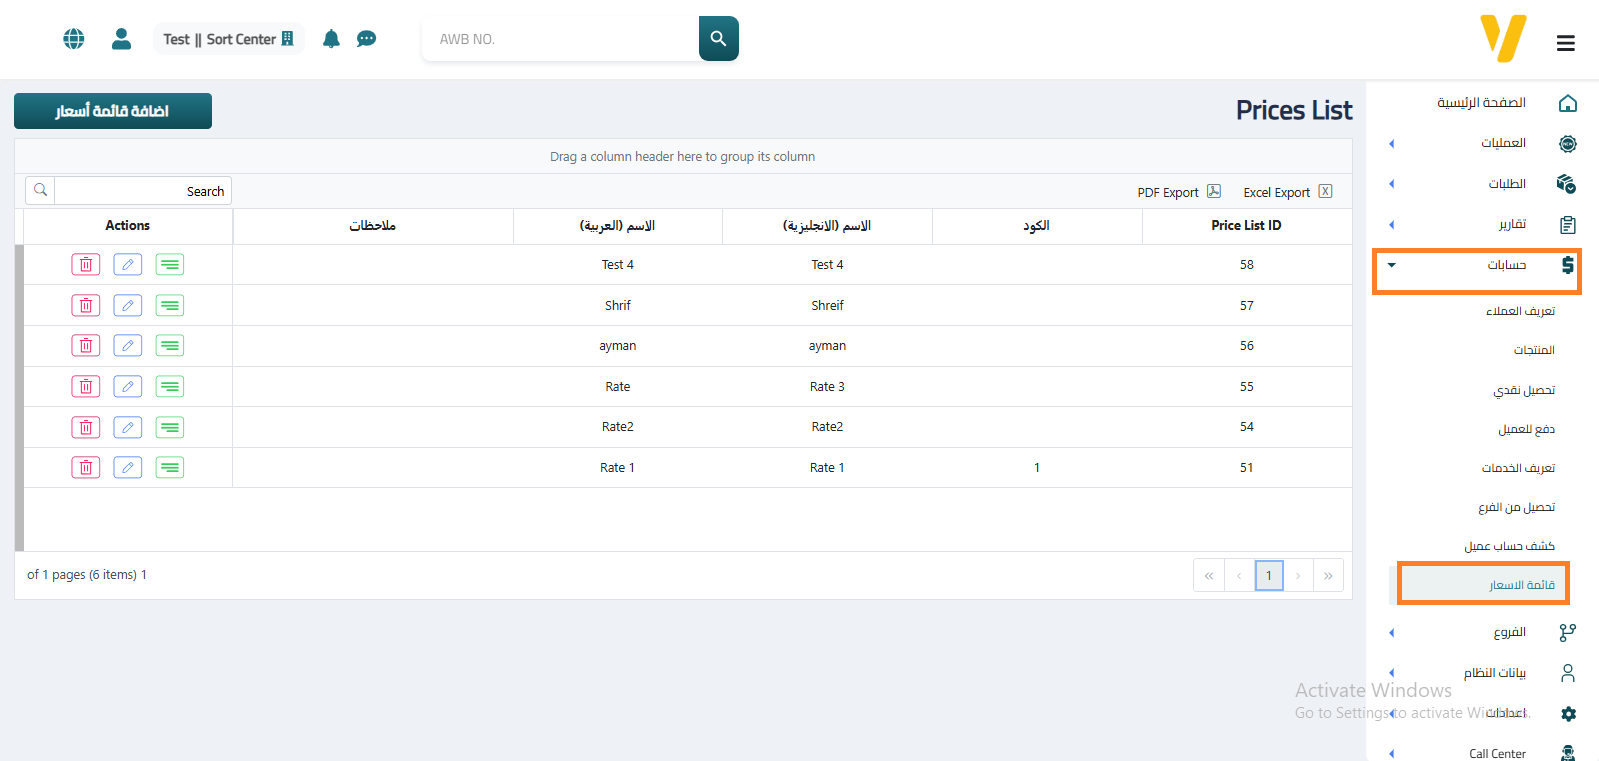Focus the grid Search field
The height and width of the screenshot is (761, 1599).
pyautogui.click(x=143, y=191)
